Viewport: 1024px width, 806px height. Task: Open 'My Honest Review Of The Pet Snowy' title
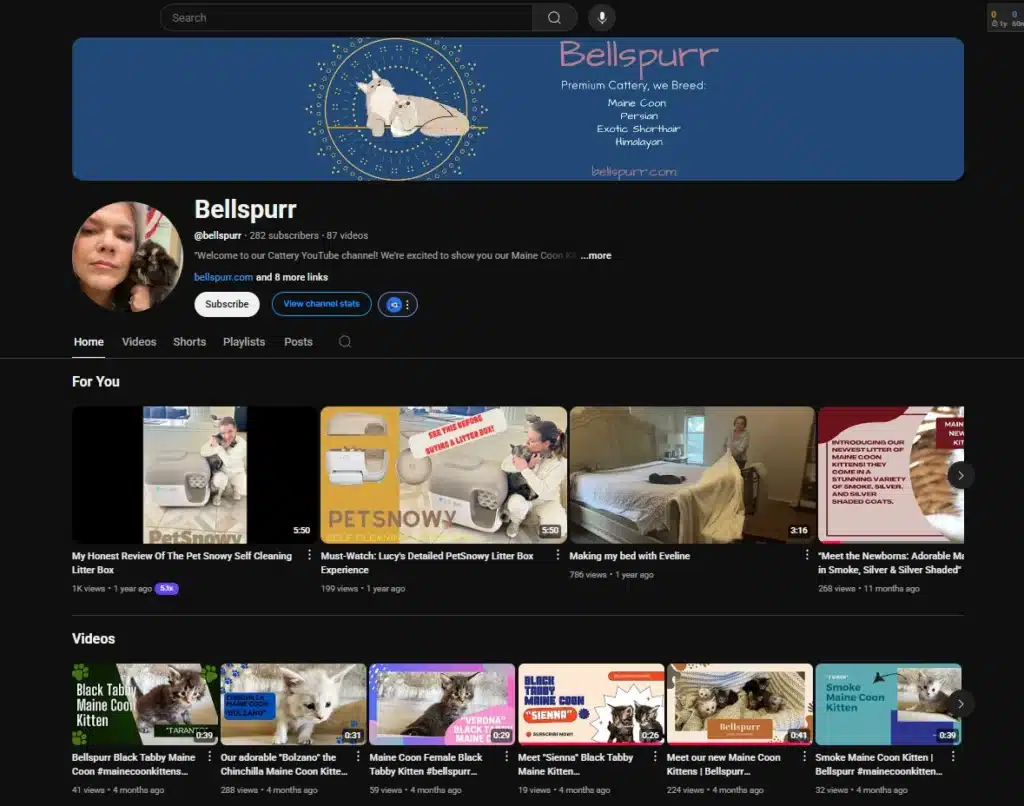tap(182, 562)
